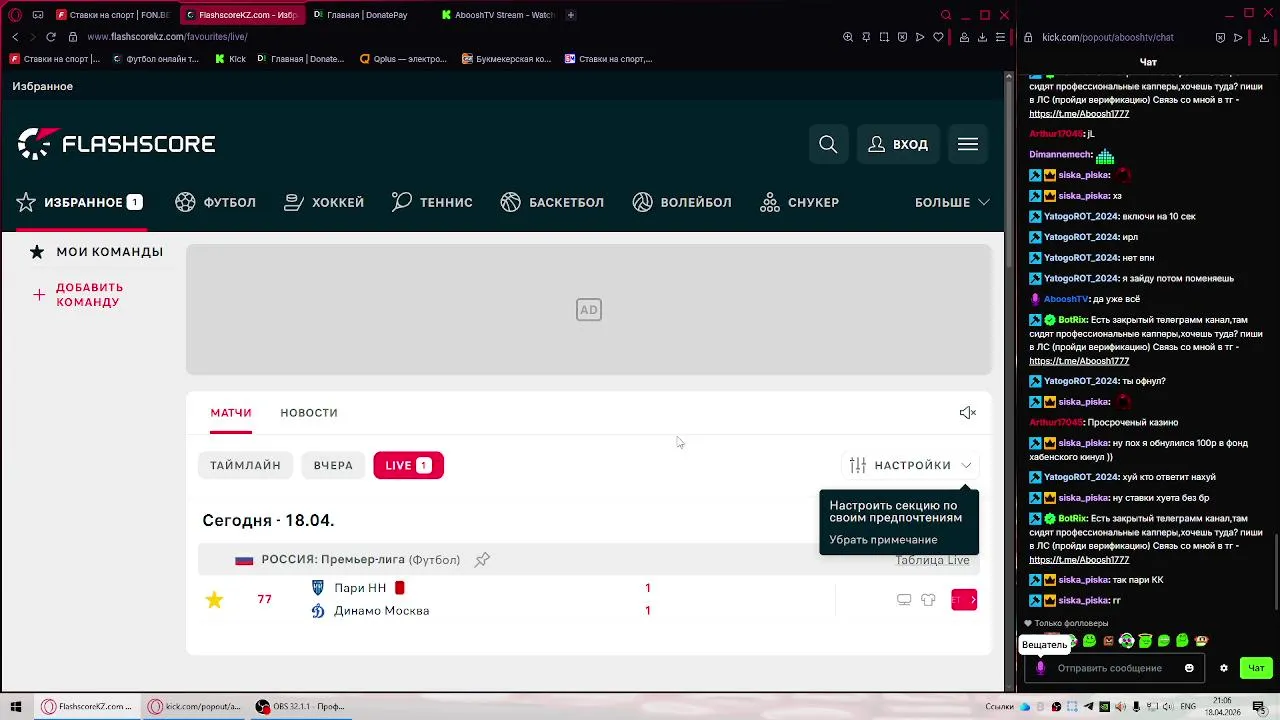Open the Хоккей sport section
This screenshot has width=1280, height=720.
click(x=324, y=202)
